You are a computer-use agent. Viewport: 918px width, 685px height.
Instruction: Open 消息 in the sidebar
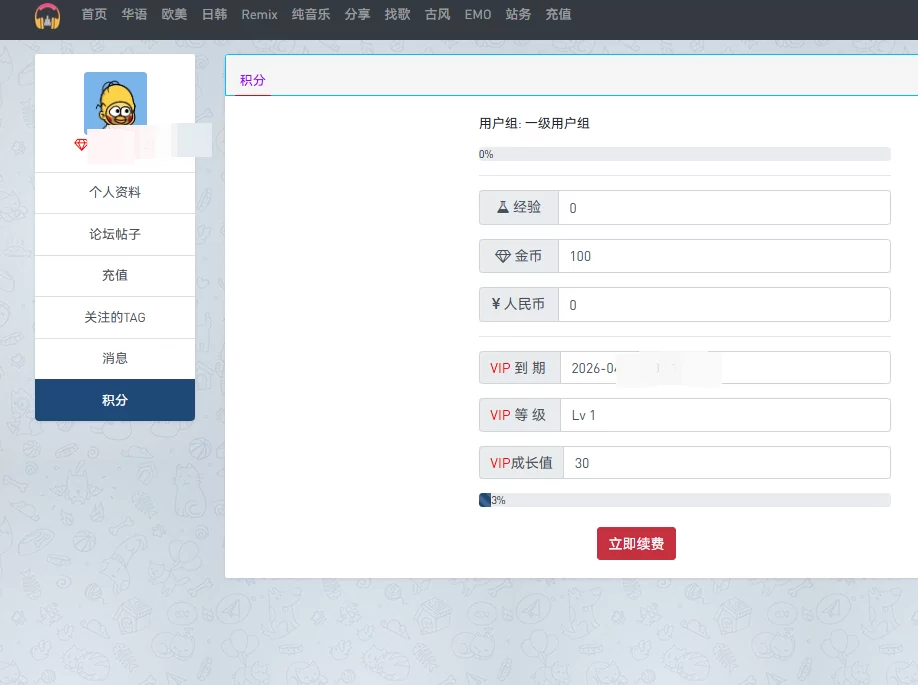pos(115,358)
